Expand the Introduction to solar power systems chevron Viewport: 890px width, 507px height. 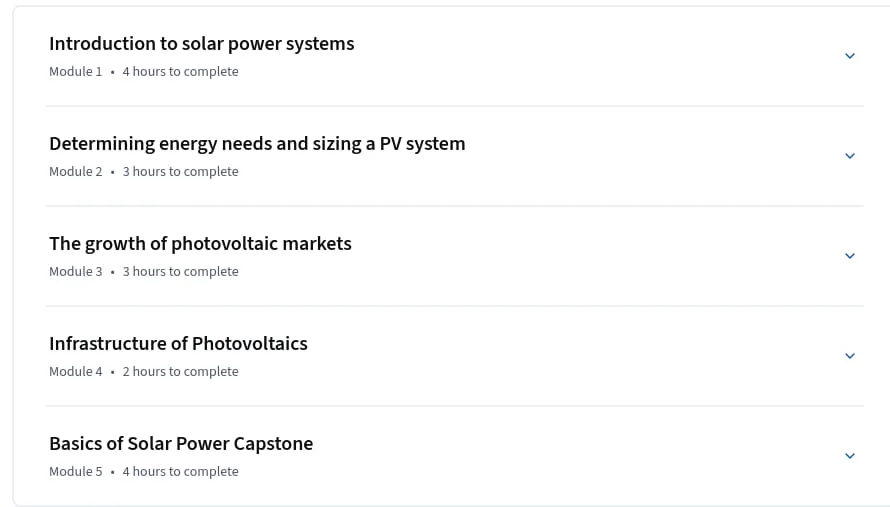click(x=850, y=56)
